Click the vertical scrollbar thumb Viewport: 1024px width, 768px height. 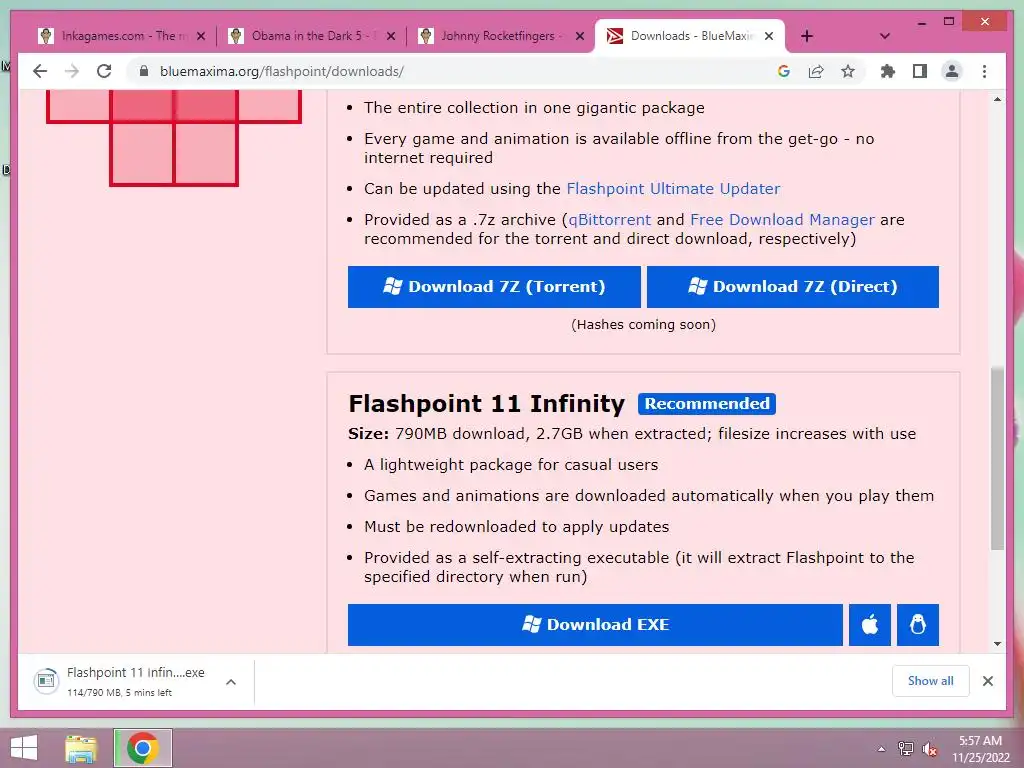tap(997, 458)
